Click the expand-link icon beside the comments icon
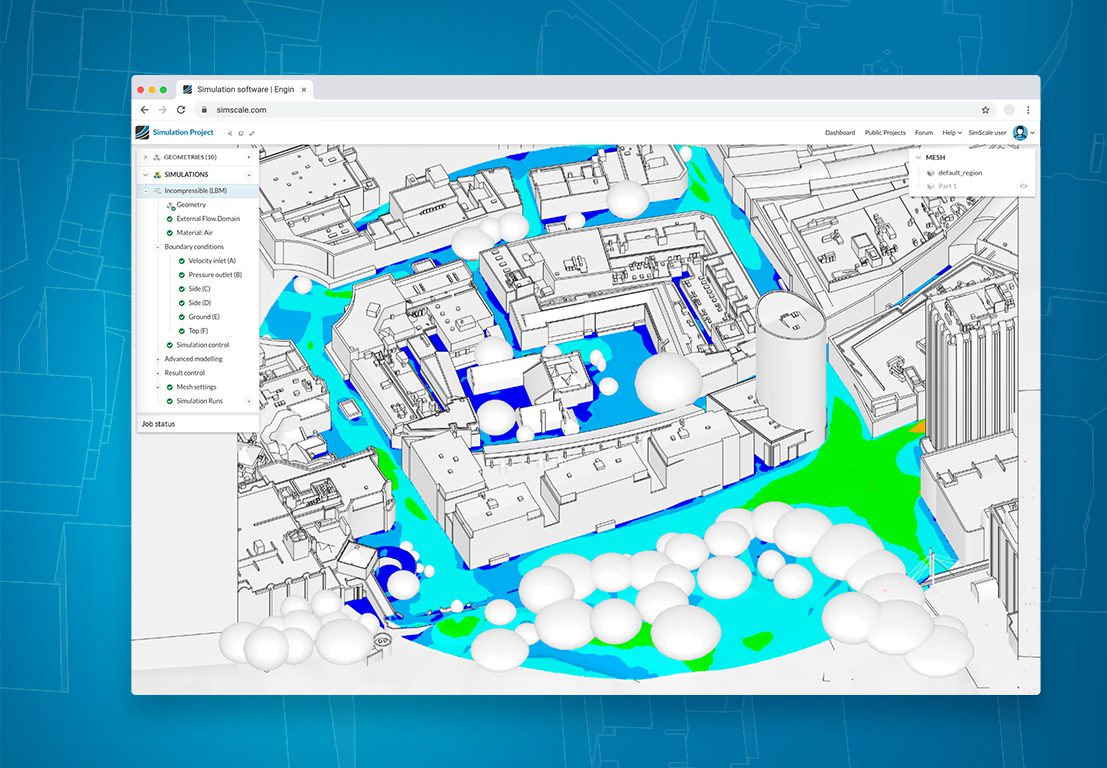Viewport: 1107px width, 768px height. (252, 133)
